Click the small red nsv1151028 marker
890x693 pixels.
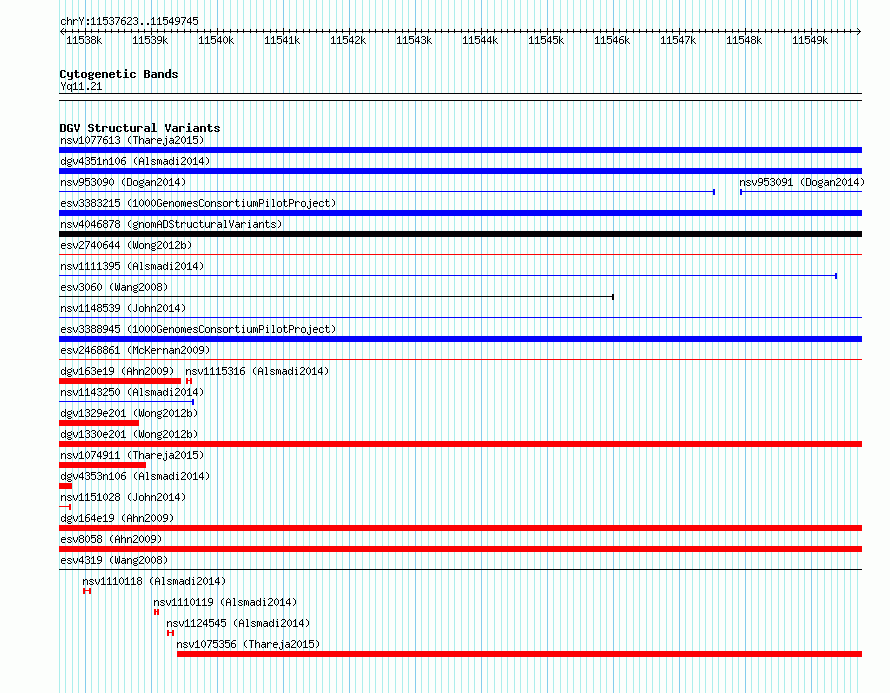pyautogui.click(x=65, y=507)
